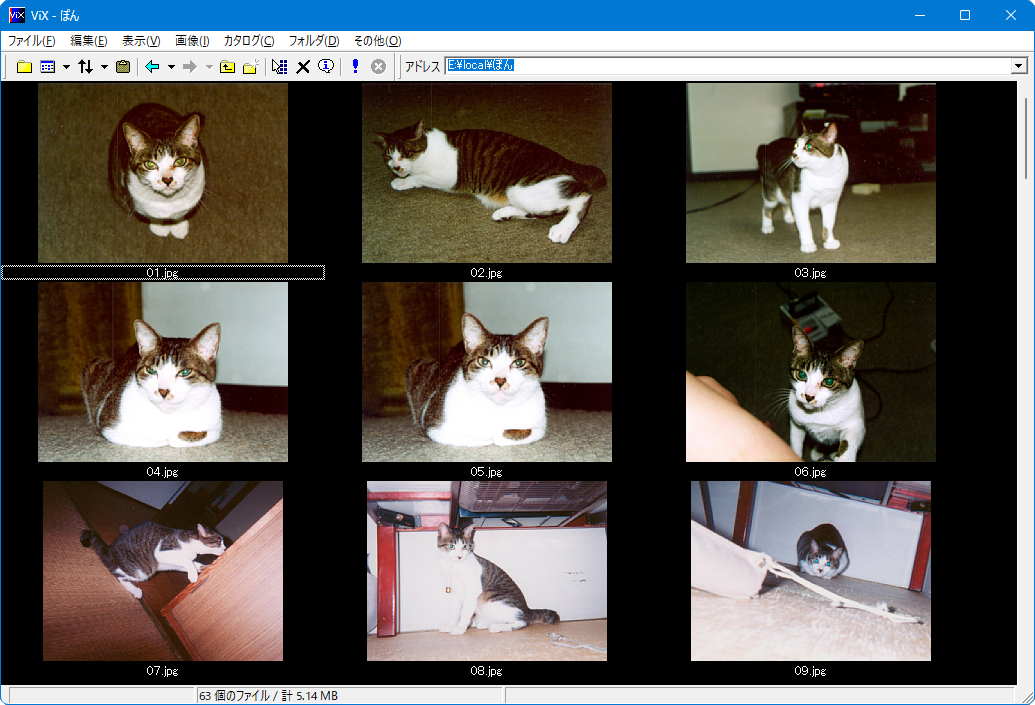Open the 表示(V) menu
Viewport: 1035px width, 705px height.
point(141,41)
